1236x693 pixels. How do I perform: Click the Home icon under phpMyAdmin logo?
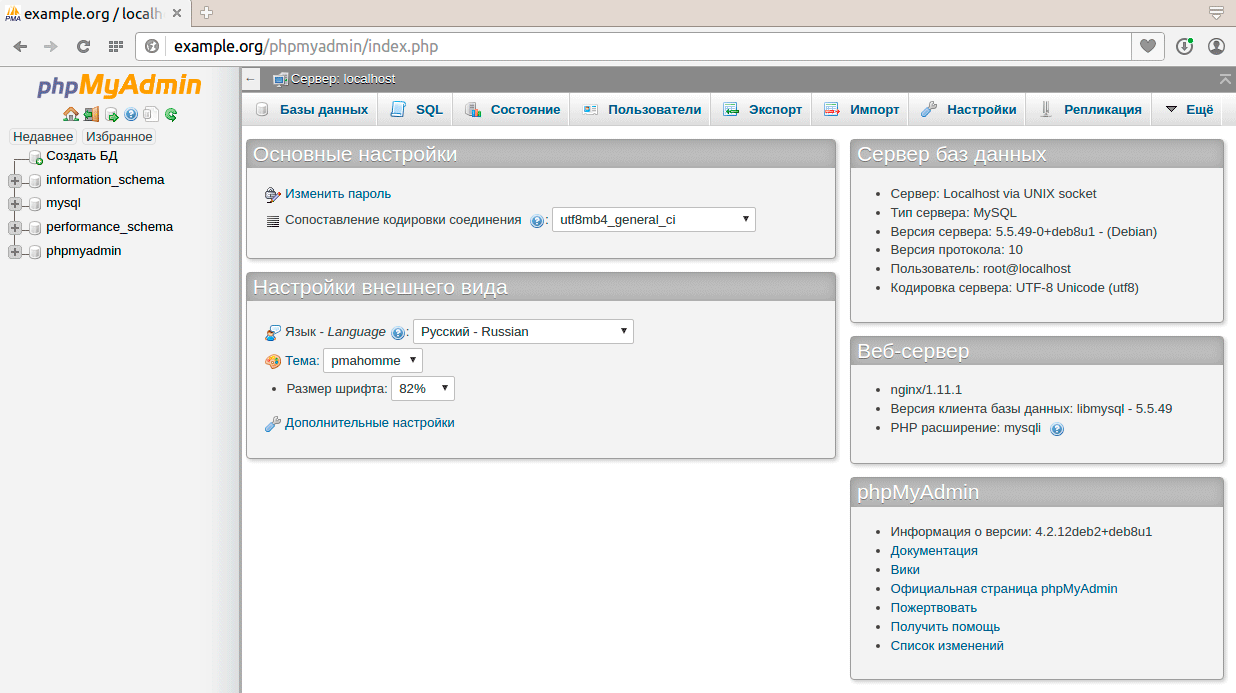[x=70, y=114]
